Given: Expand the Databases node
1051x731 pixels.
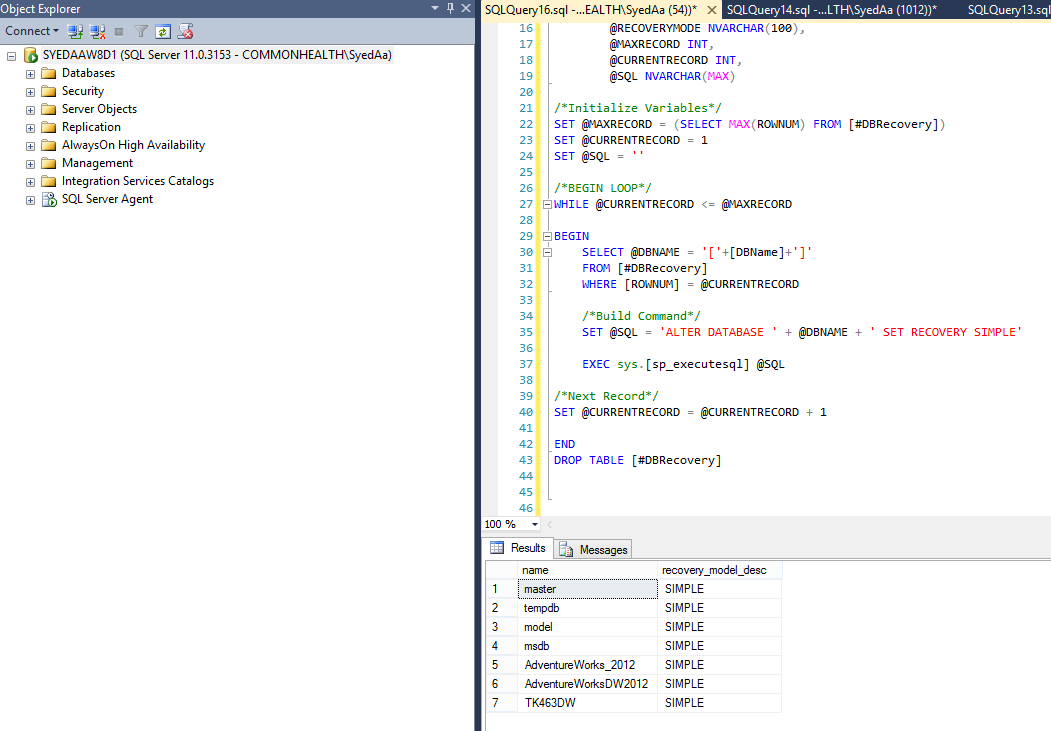Looking at the screenshot, I should pyautogui.click(x=30, y=72).
